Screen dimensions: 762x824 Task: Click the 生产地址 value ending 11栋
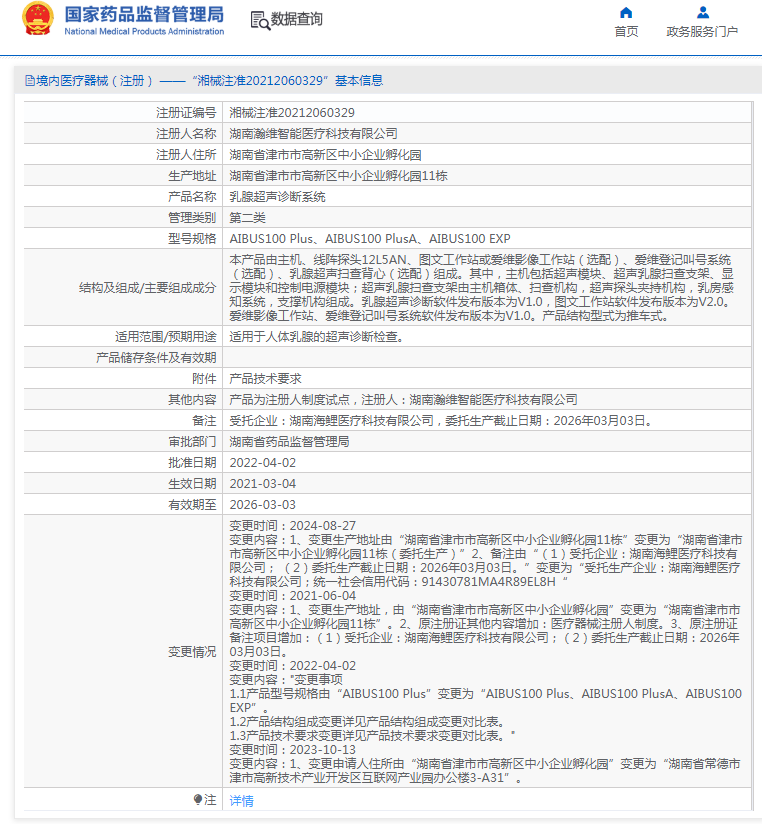338,176
